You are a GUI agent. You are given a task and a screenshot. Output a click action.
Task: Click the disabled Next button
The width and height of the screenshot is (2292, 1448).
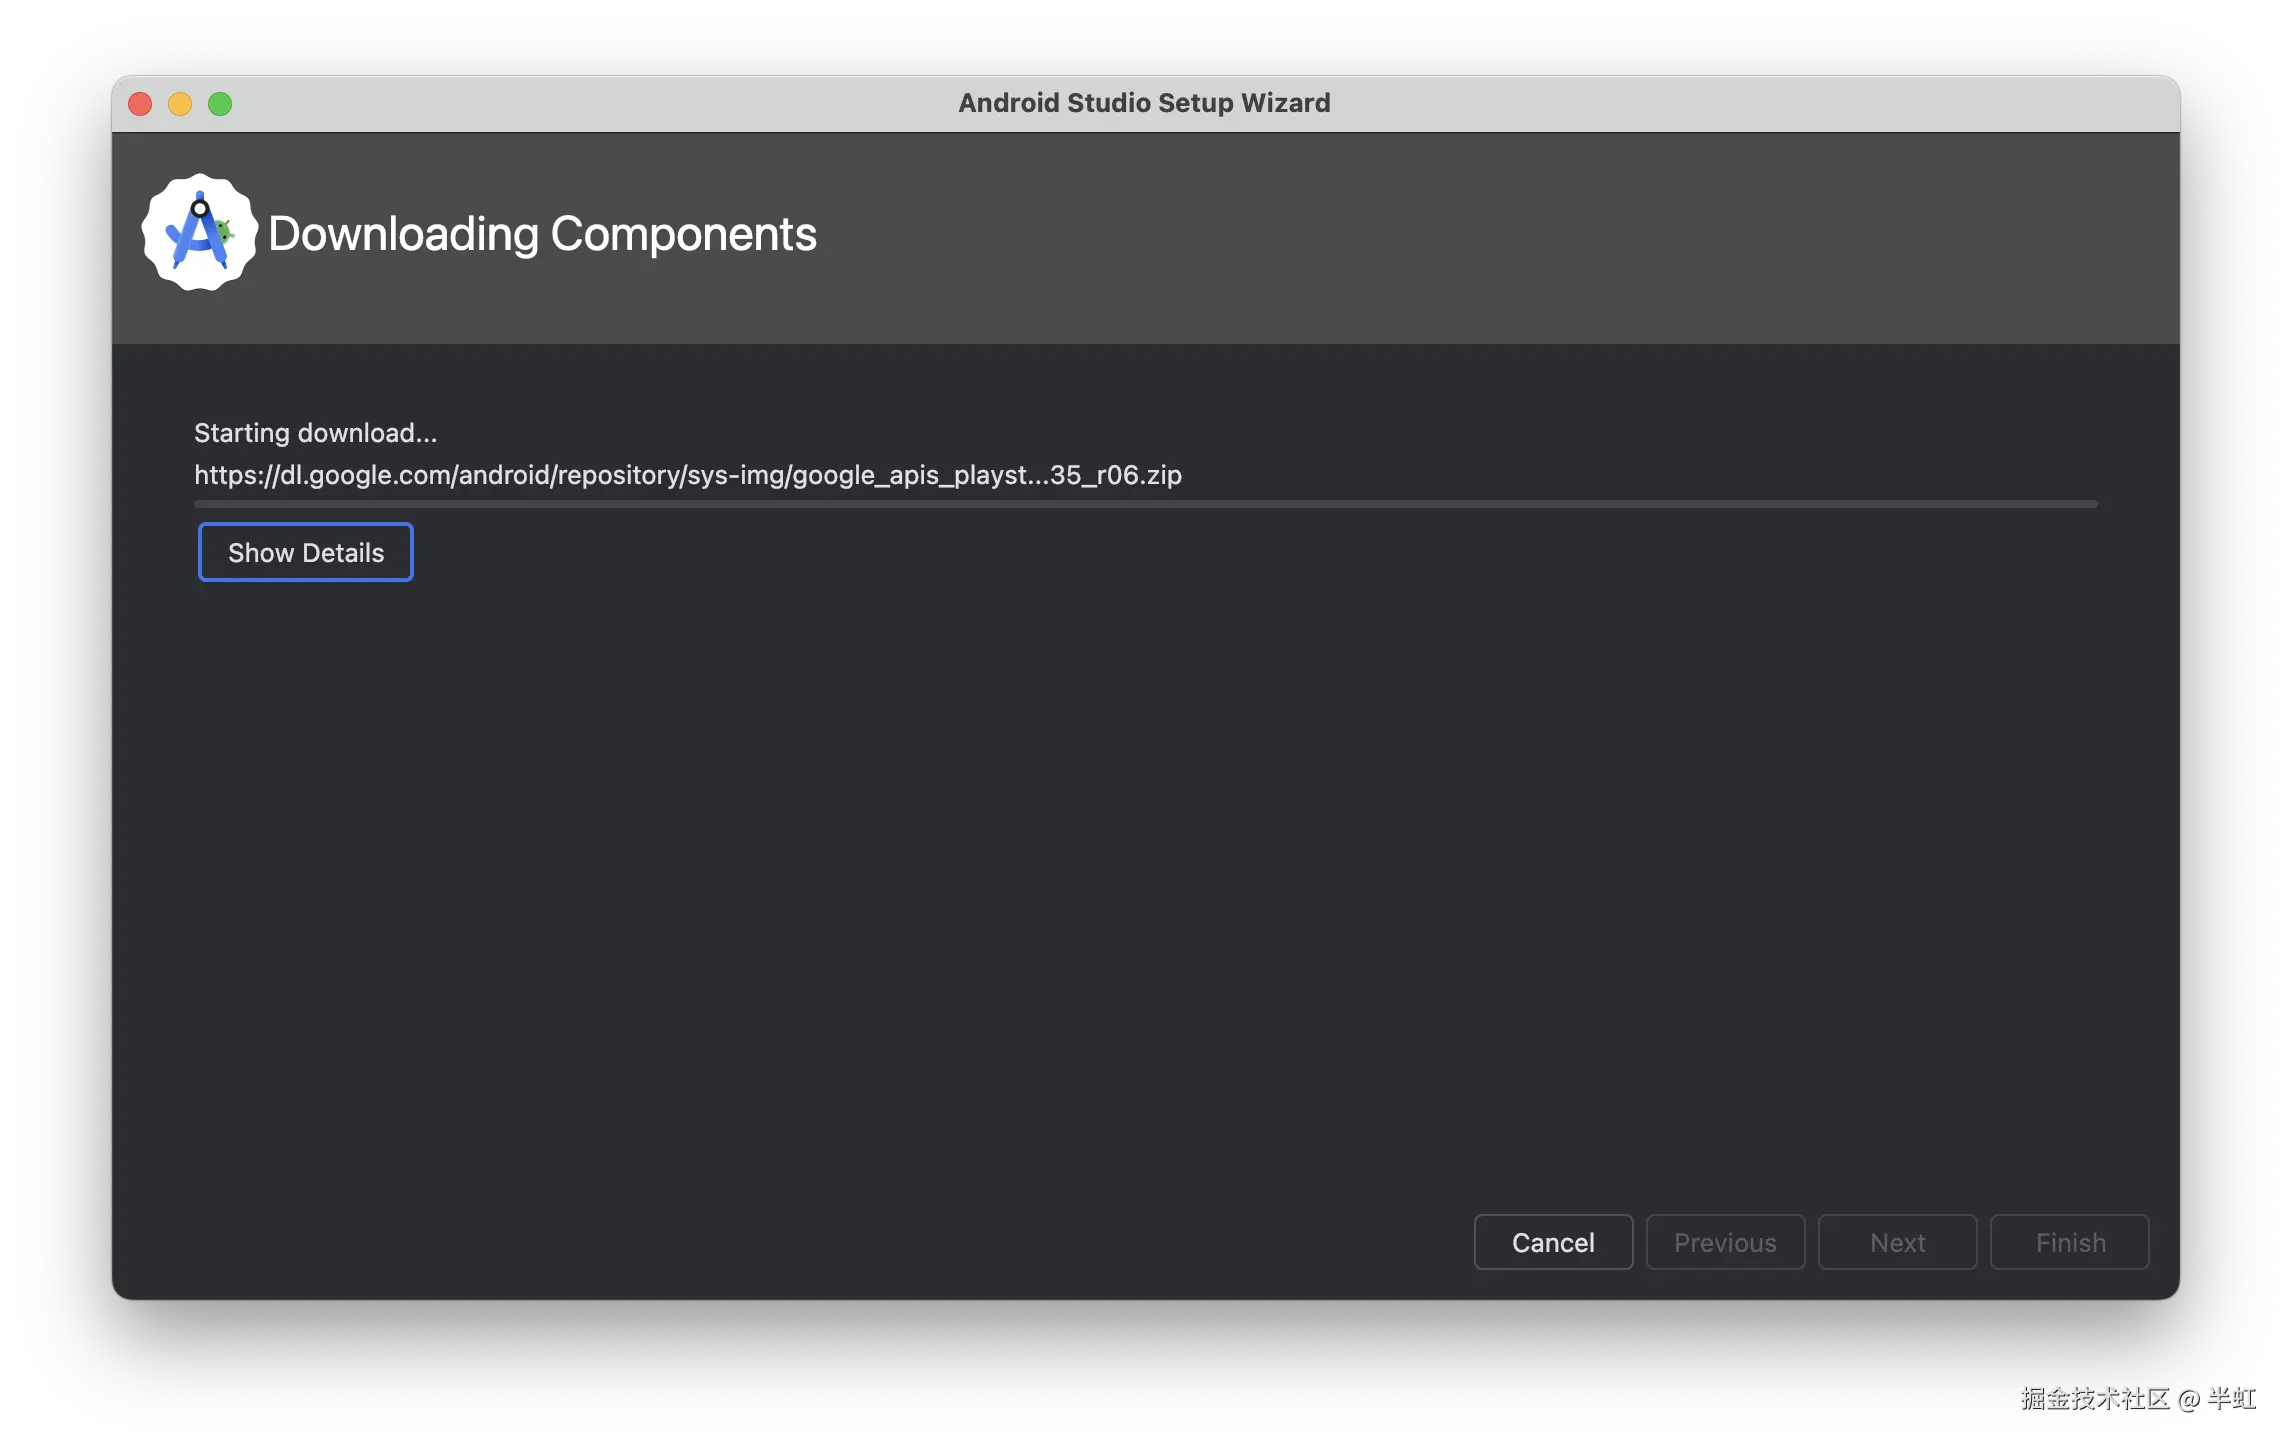click(x=1897, y=1242)
